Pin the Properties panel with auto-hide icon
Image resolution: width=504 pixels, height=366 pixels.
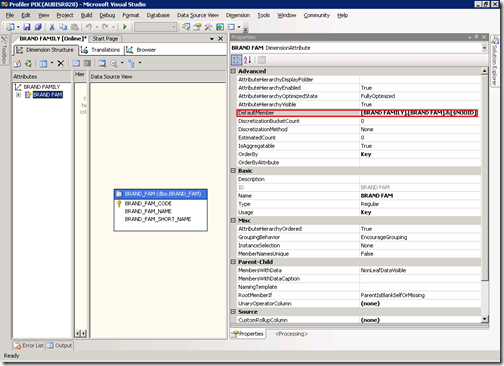click(476, 37)
